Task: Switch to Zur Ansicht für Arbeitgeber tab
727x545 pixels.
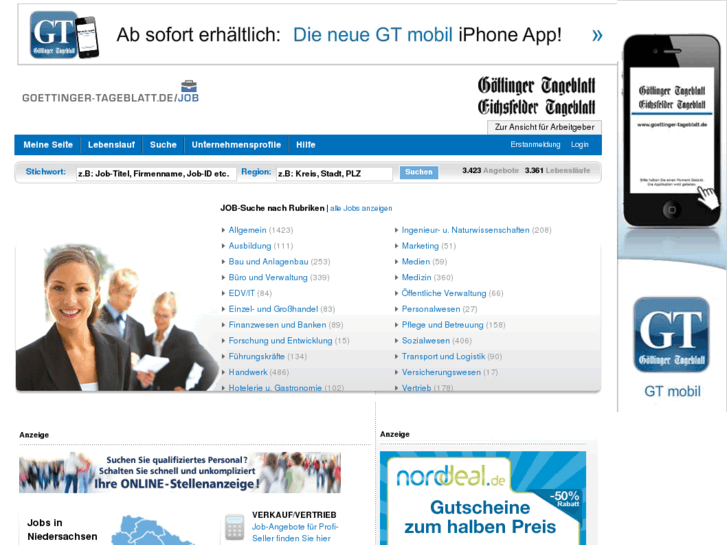Action: click(x=544, y=127)
